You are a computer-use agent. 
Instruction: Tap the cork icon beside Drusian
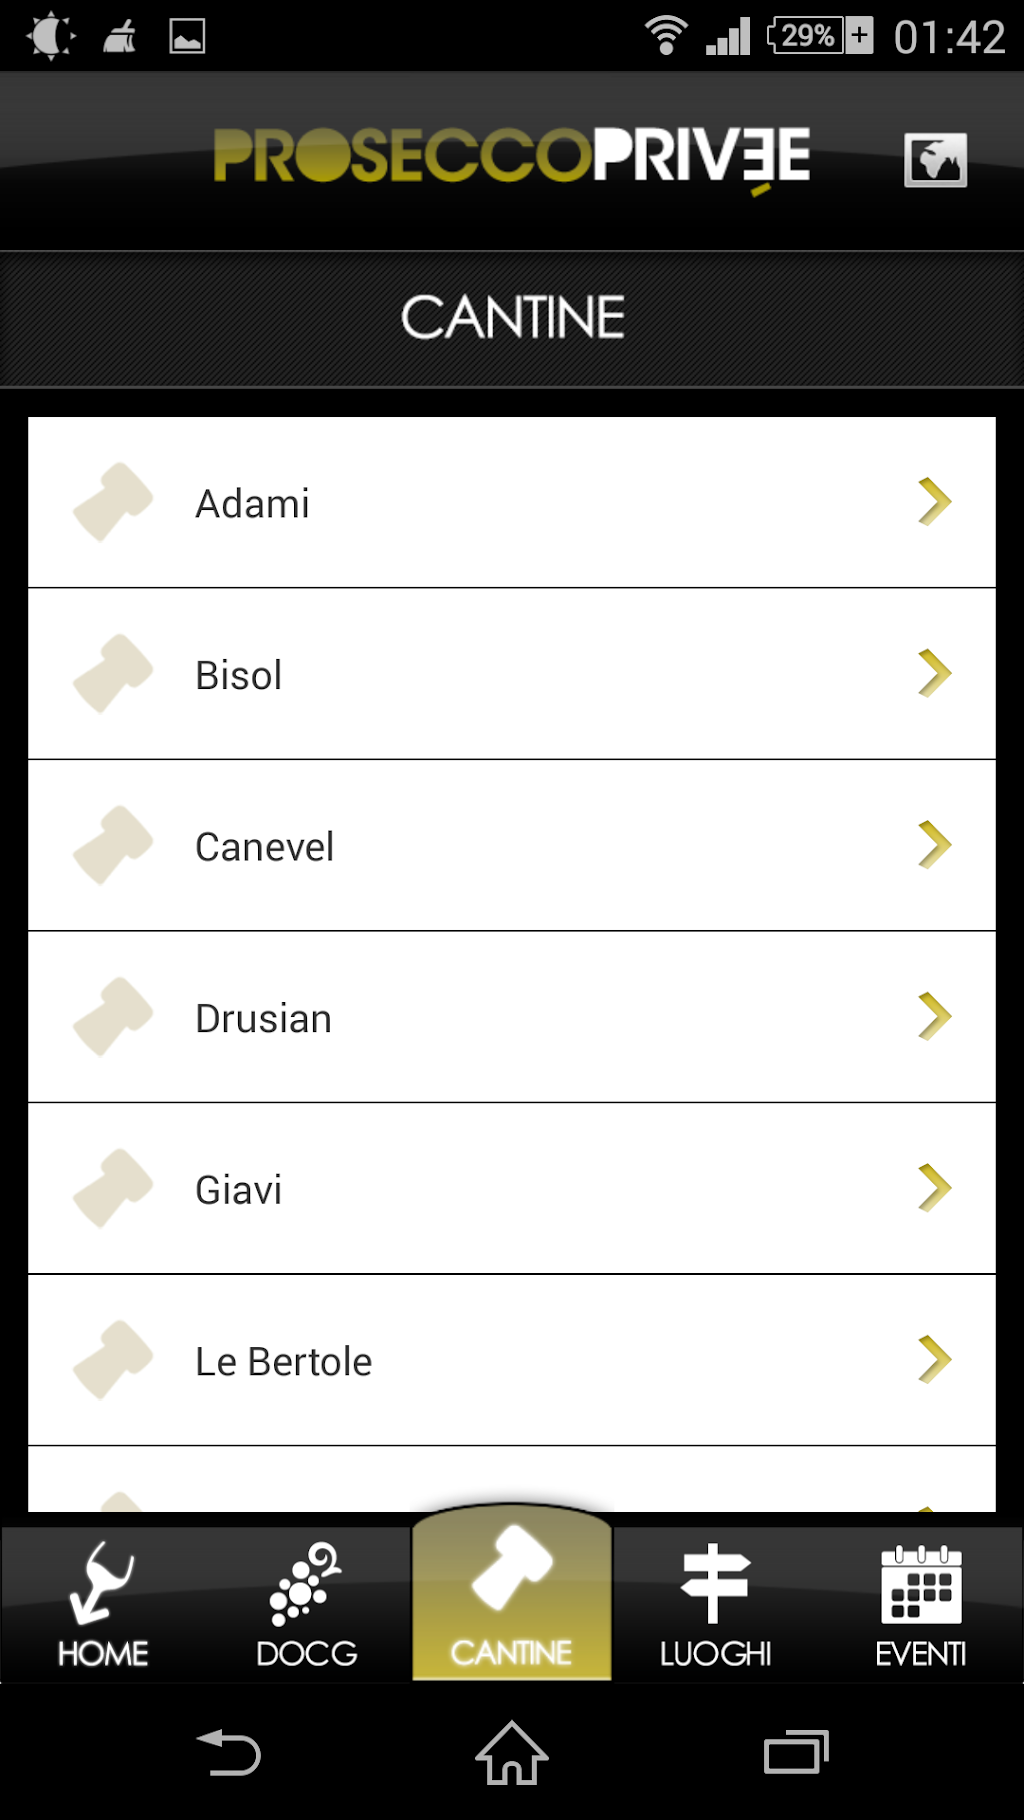tap(113, 1017)
